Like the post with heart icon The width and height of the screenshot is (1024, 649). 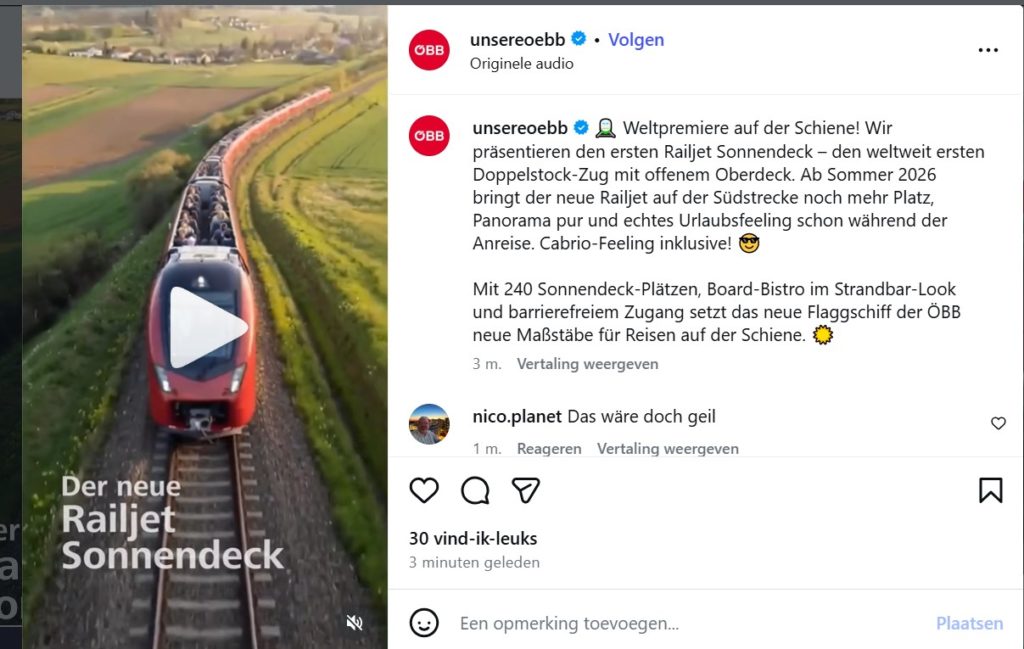pyautogui.click(x=424, y=490)
